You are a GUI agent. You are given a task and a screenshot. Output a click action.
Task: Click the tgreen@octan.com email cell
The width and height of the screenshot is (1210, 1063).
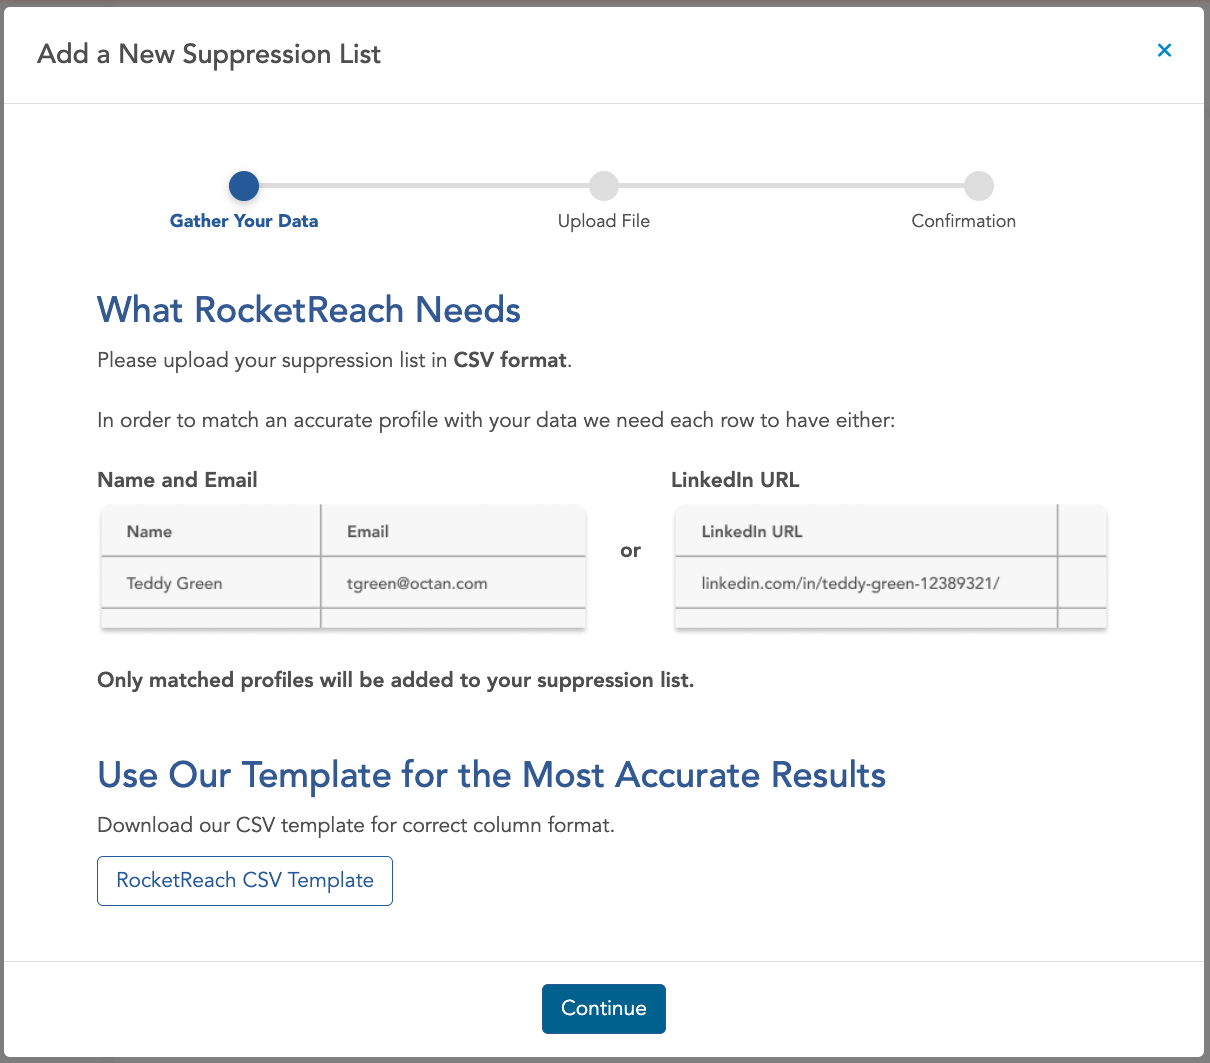coord(453,583)
